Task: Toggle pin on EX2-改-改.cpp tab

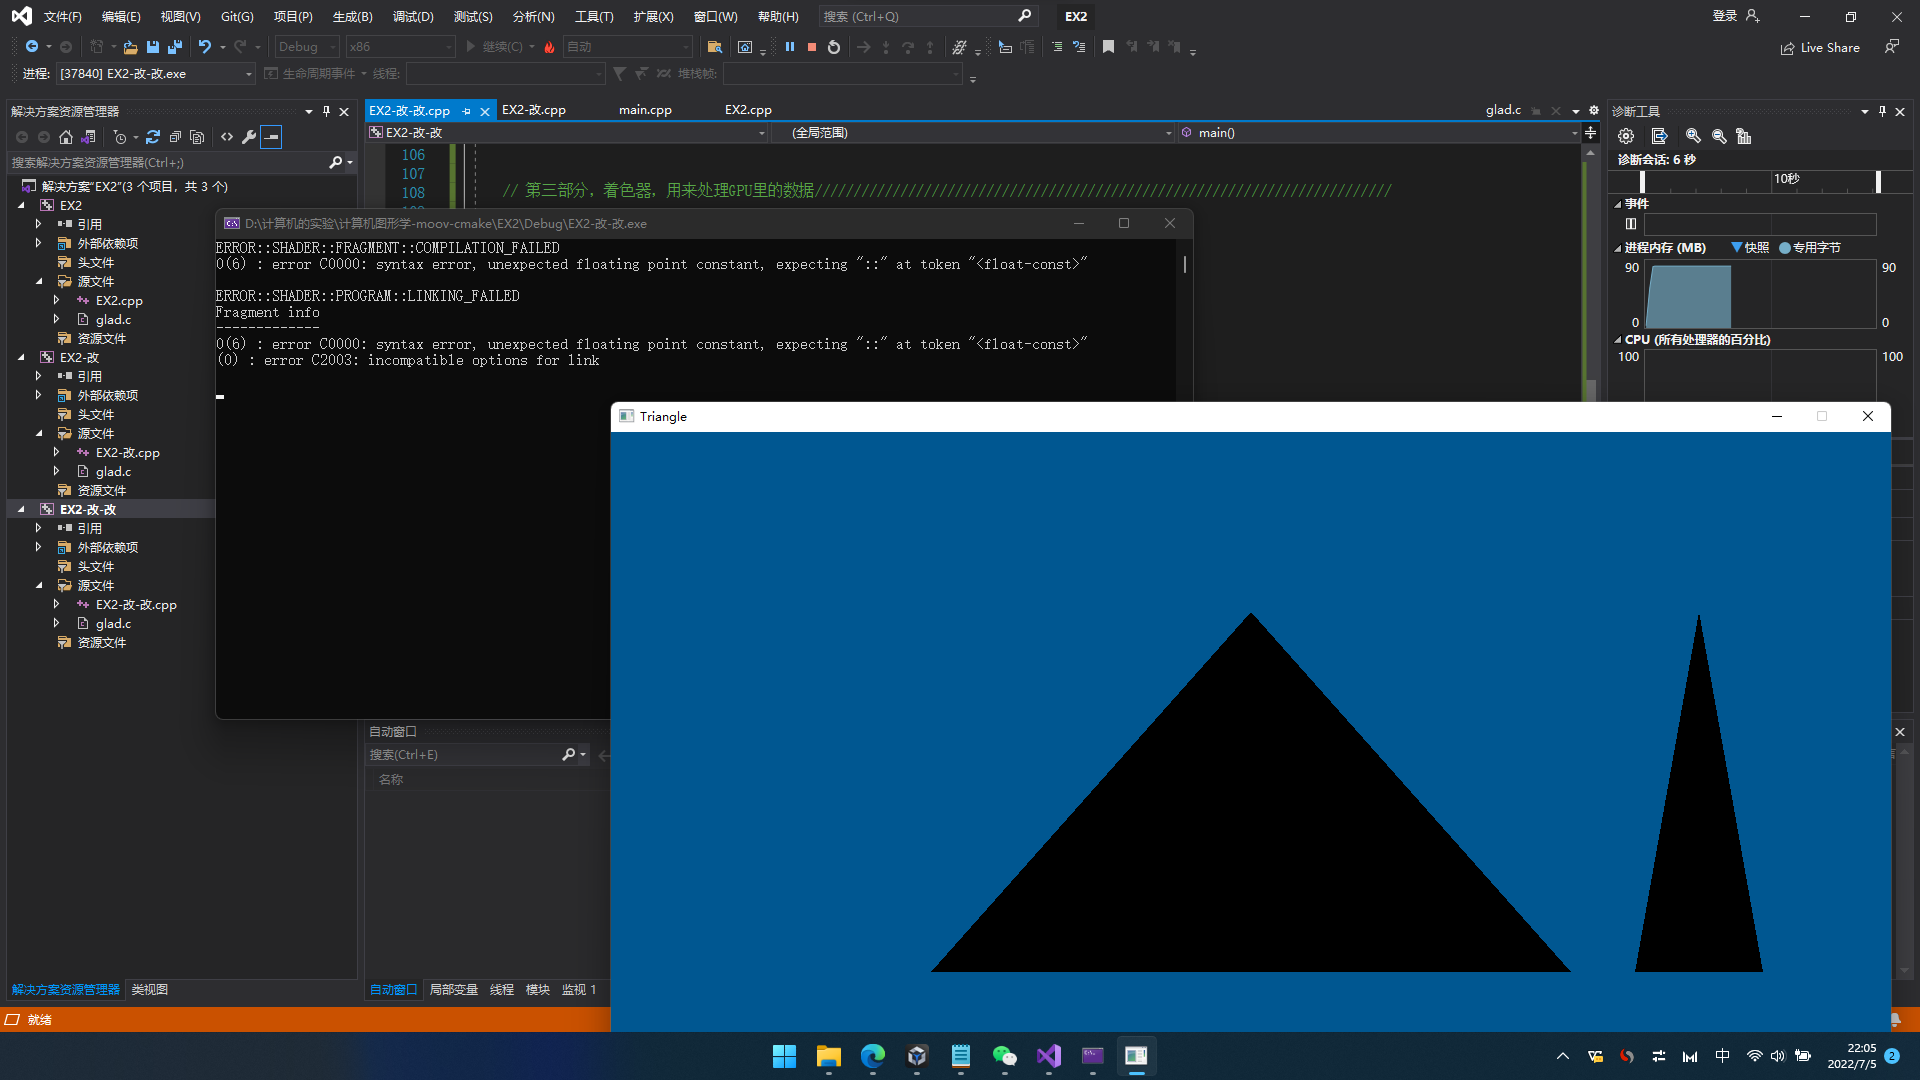Action: pyautogui.click(x=467, y=111)
